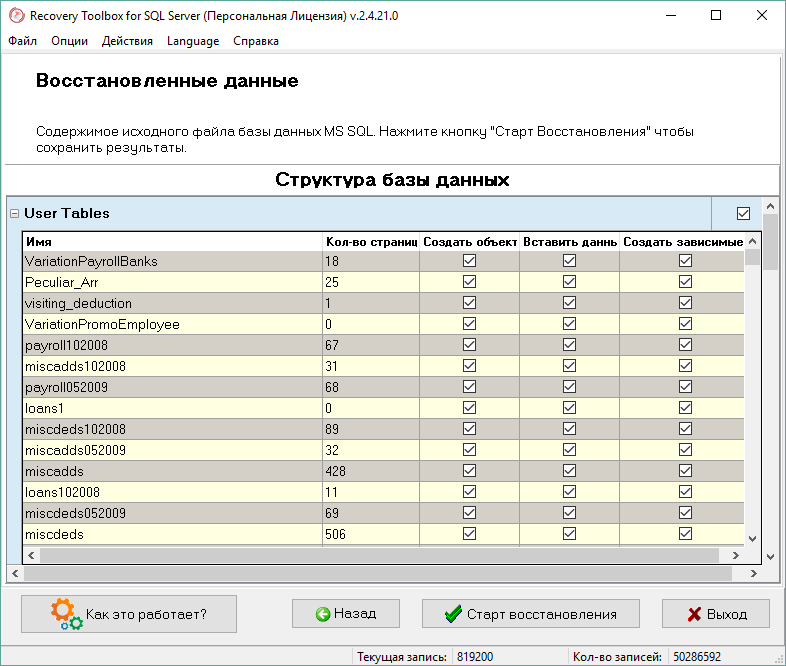Image resolution: width=786 pixels, height=666 pixels.
Task: Click the red X exit icon
Action: tap(694, 614)
